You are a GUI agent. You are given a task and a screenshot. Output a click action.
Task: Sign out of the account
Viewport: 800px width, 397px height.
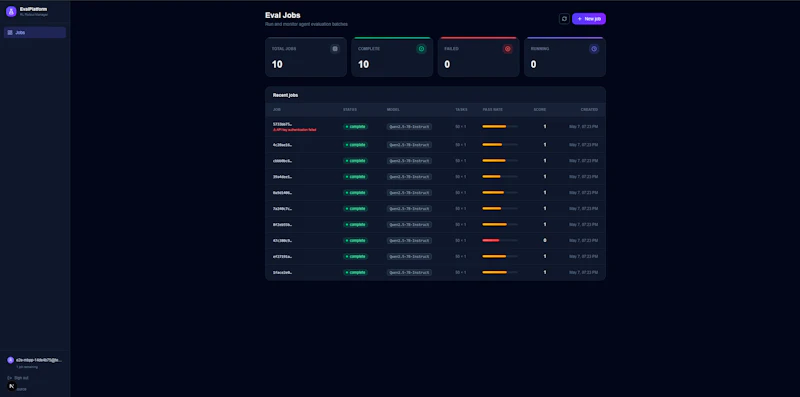(18, 378)
